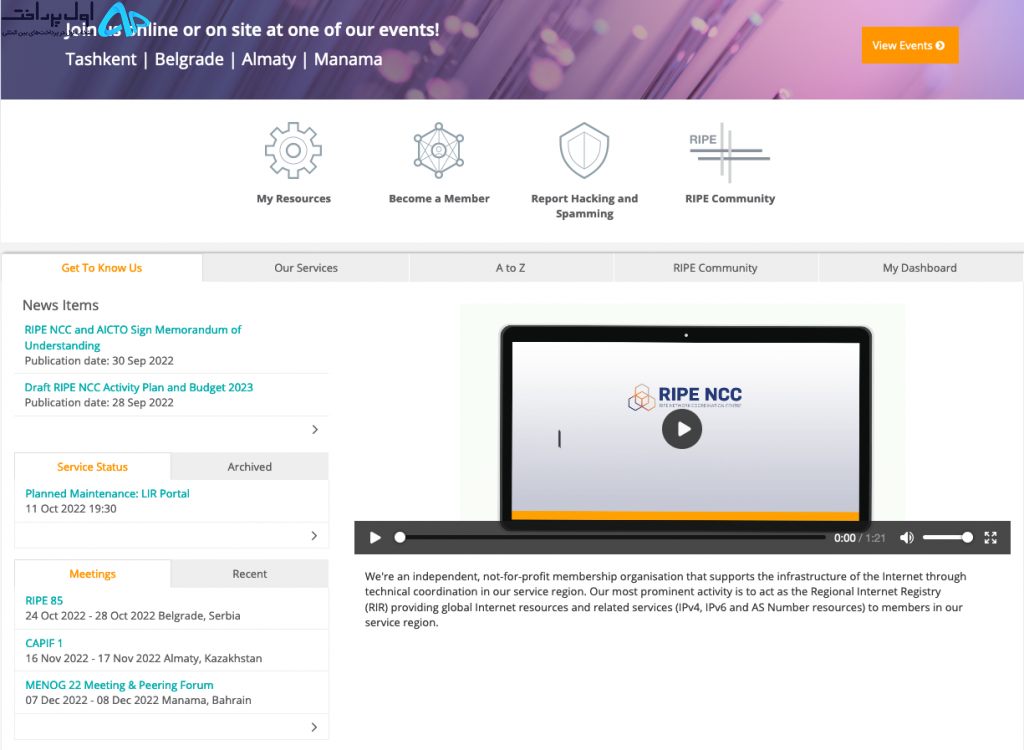Click the Become a Member network icon
Image resolution: width=1024 pixels, height=750 pixels.
[439, 150]
